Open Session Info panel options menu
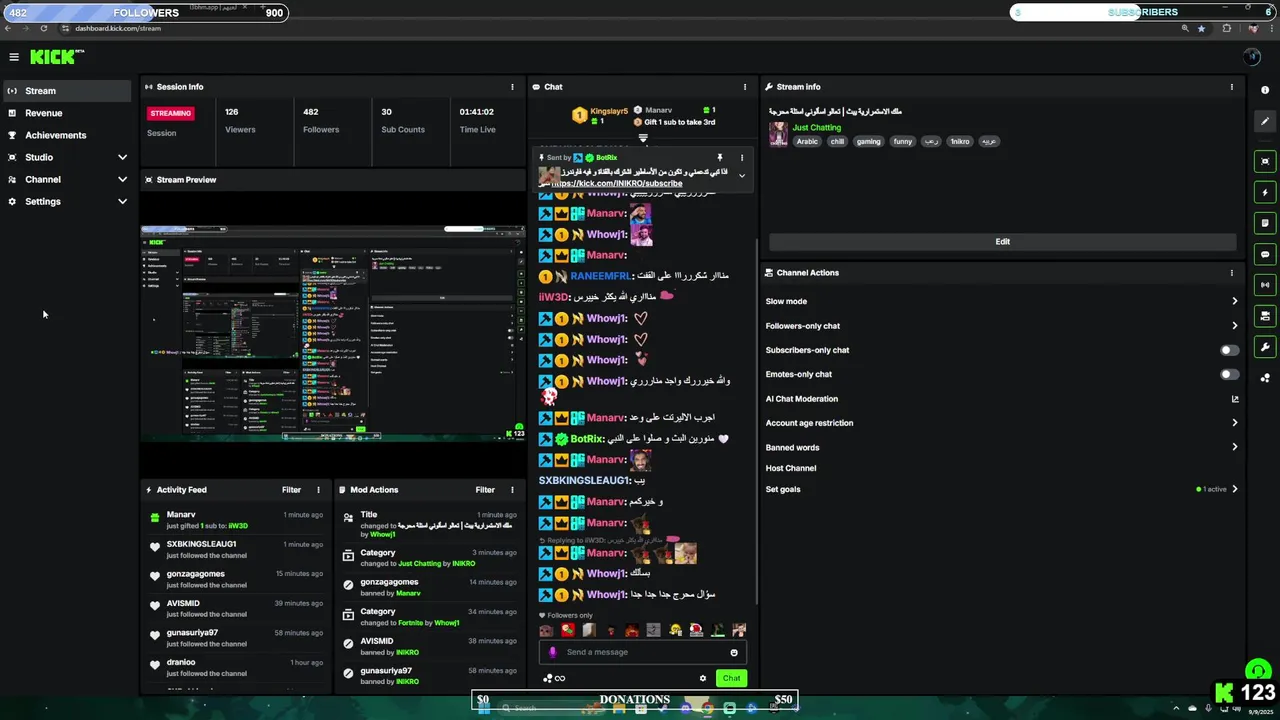 (x=512, y=87)
